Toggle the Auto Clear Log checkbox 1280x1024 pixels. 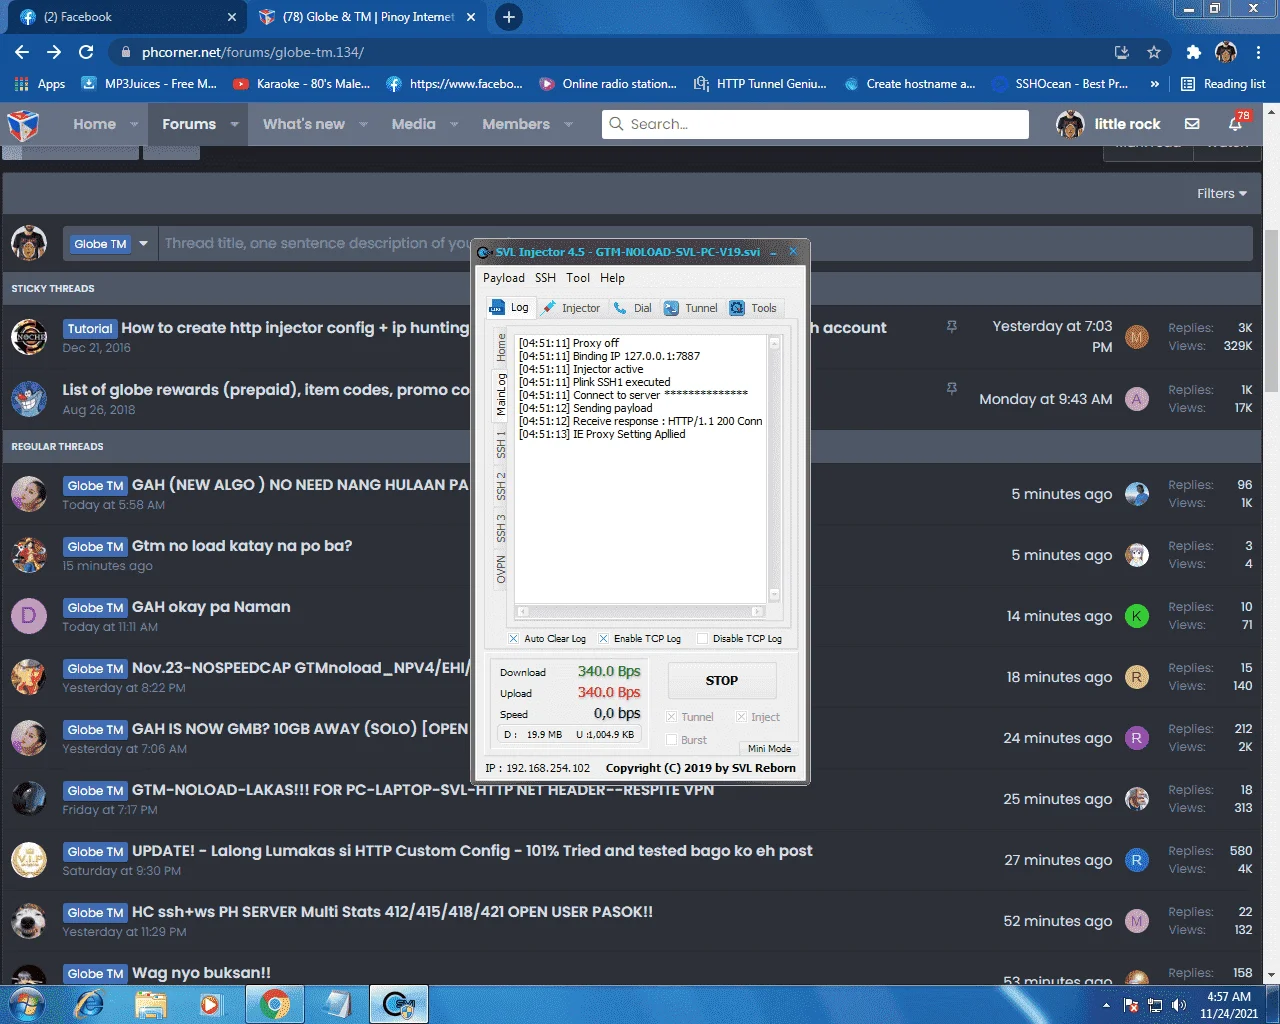point(513,638)
